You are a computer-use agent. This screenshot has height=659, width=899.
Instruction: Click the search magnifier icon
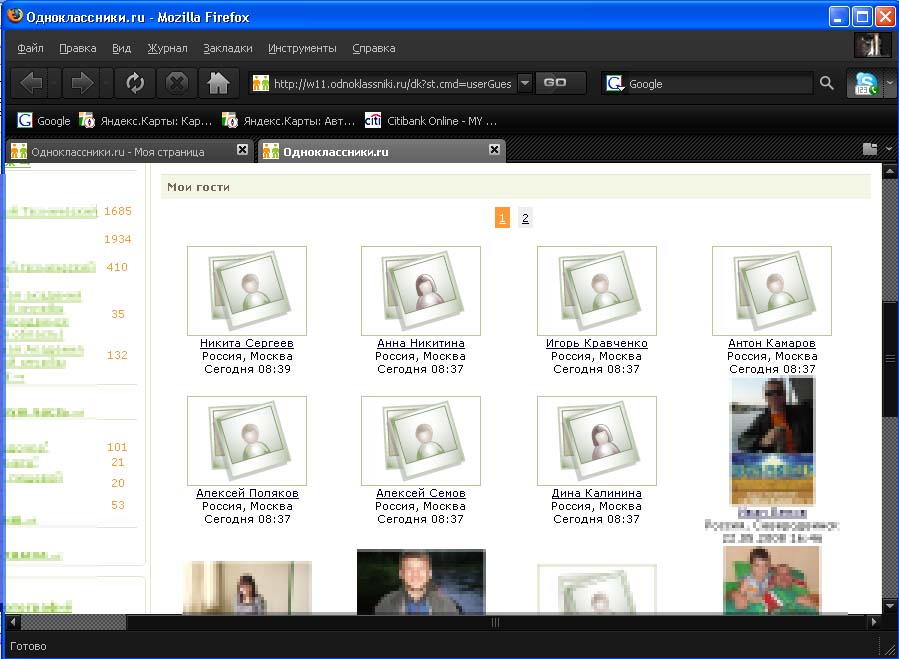(826, 84)
